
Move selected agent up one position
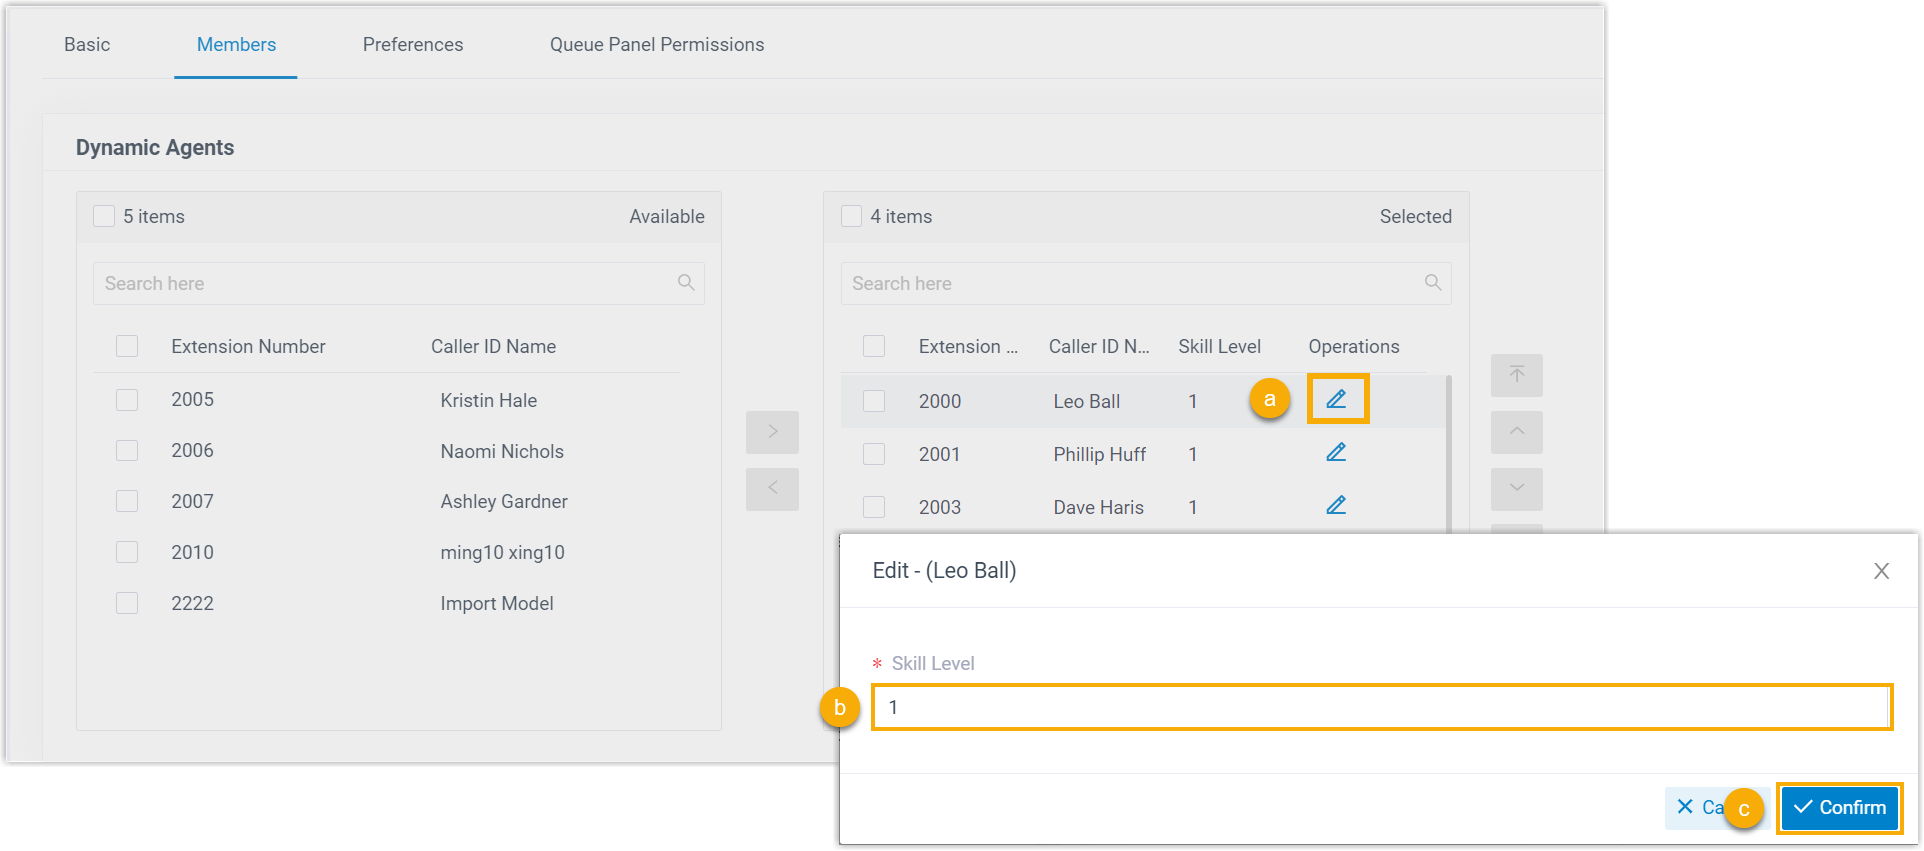1516,432
